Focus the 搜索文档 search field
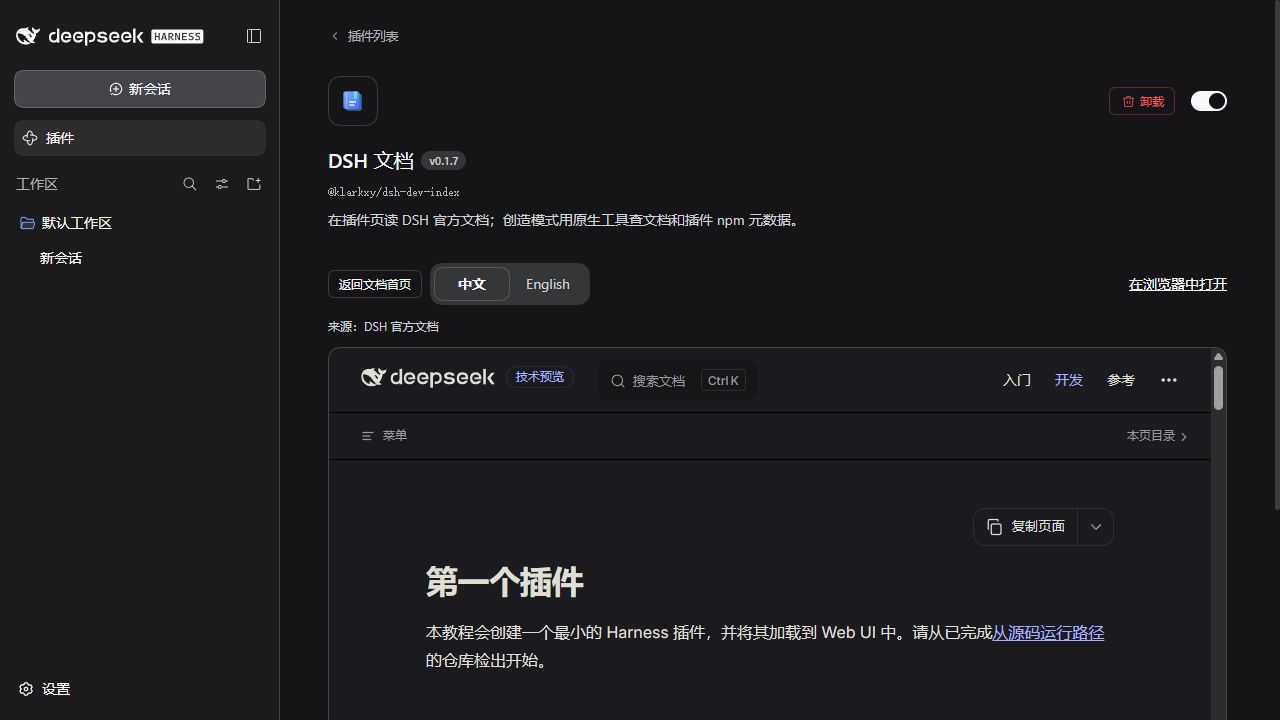The image size is (1280, 720). pyautogui.click(x=677, y=380)
